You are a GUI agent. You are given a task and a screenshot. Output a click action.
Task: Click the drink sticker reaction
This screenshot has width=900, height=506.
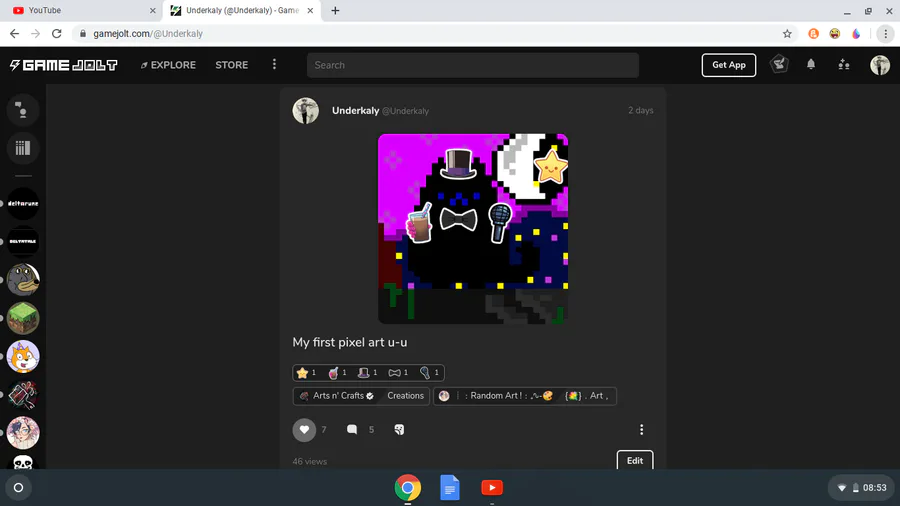click(337, 373)
